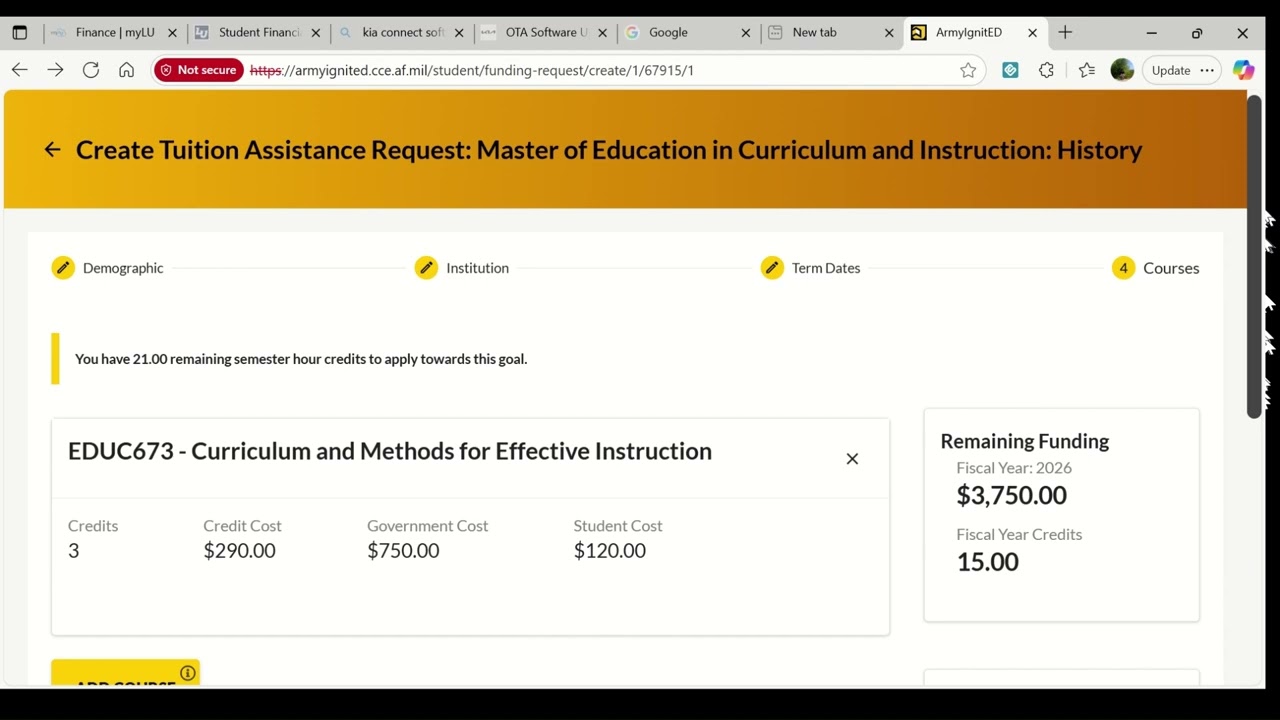Open the teal extension icon beside favorites star
Screen dimensions: 1280x720
coord(1010,70)
